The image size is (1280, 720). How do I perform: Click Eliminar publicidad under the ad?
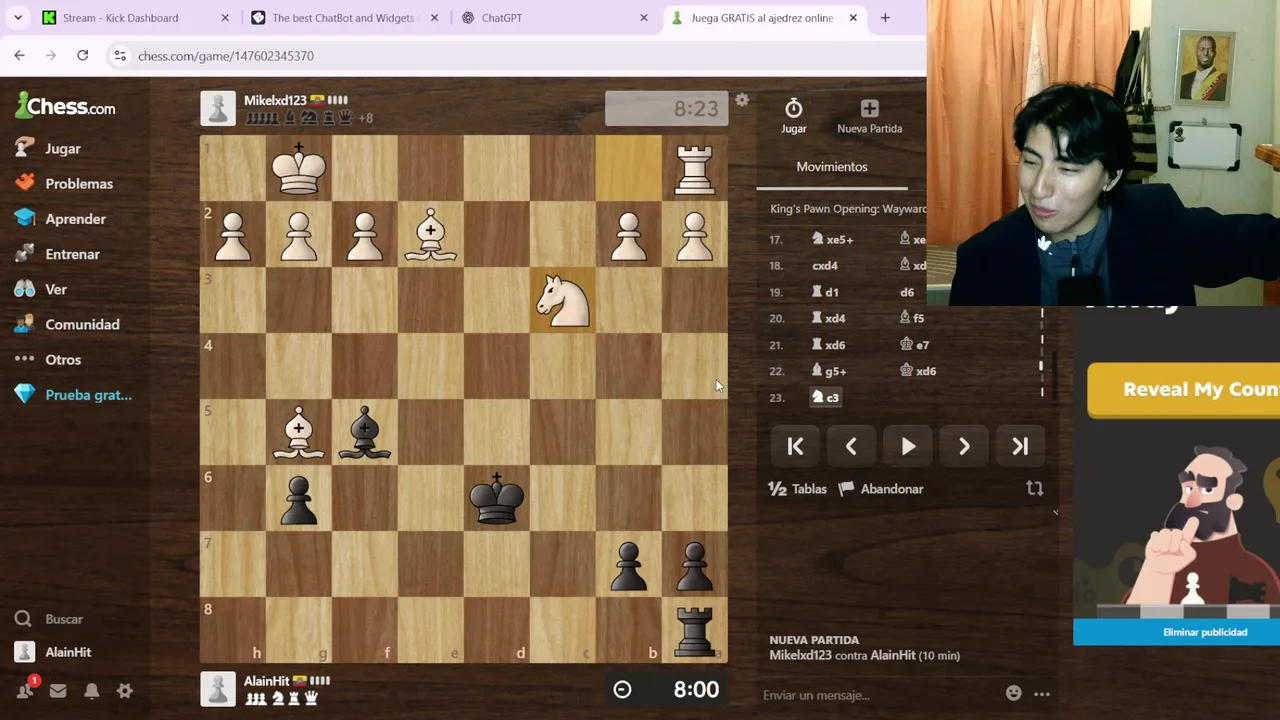pos(1205,632)
